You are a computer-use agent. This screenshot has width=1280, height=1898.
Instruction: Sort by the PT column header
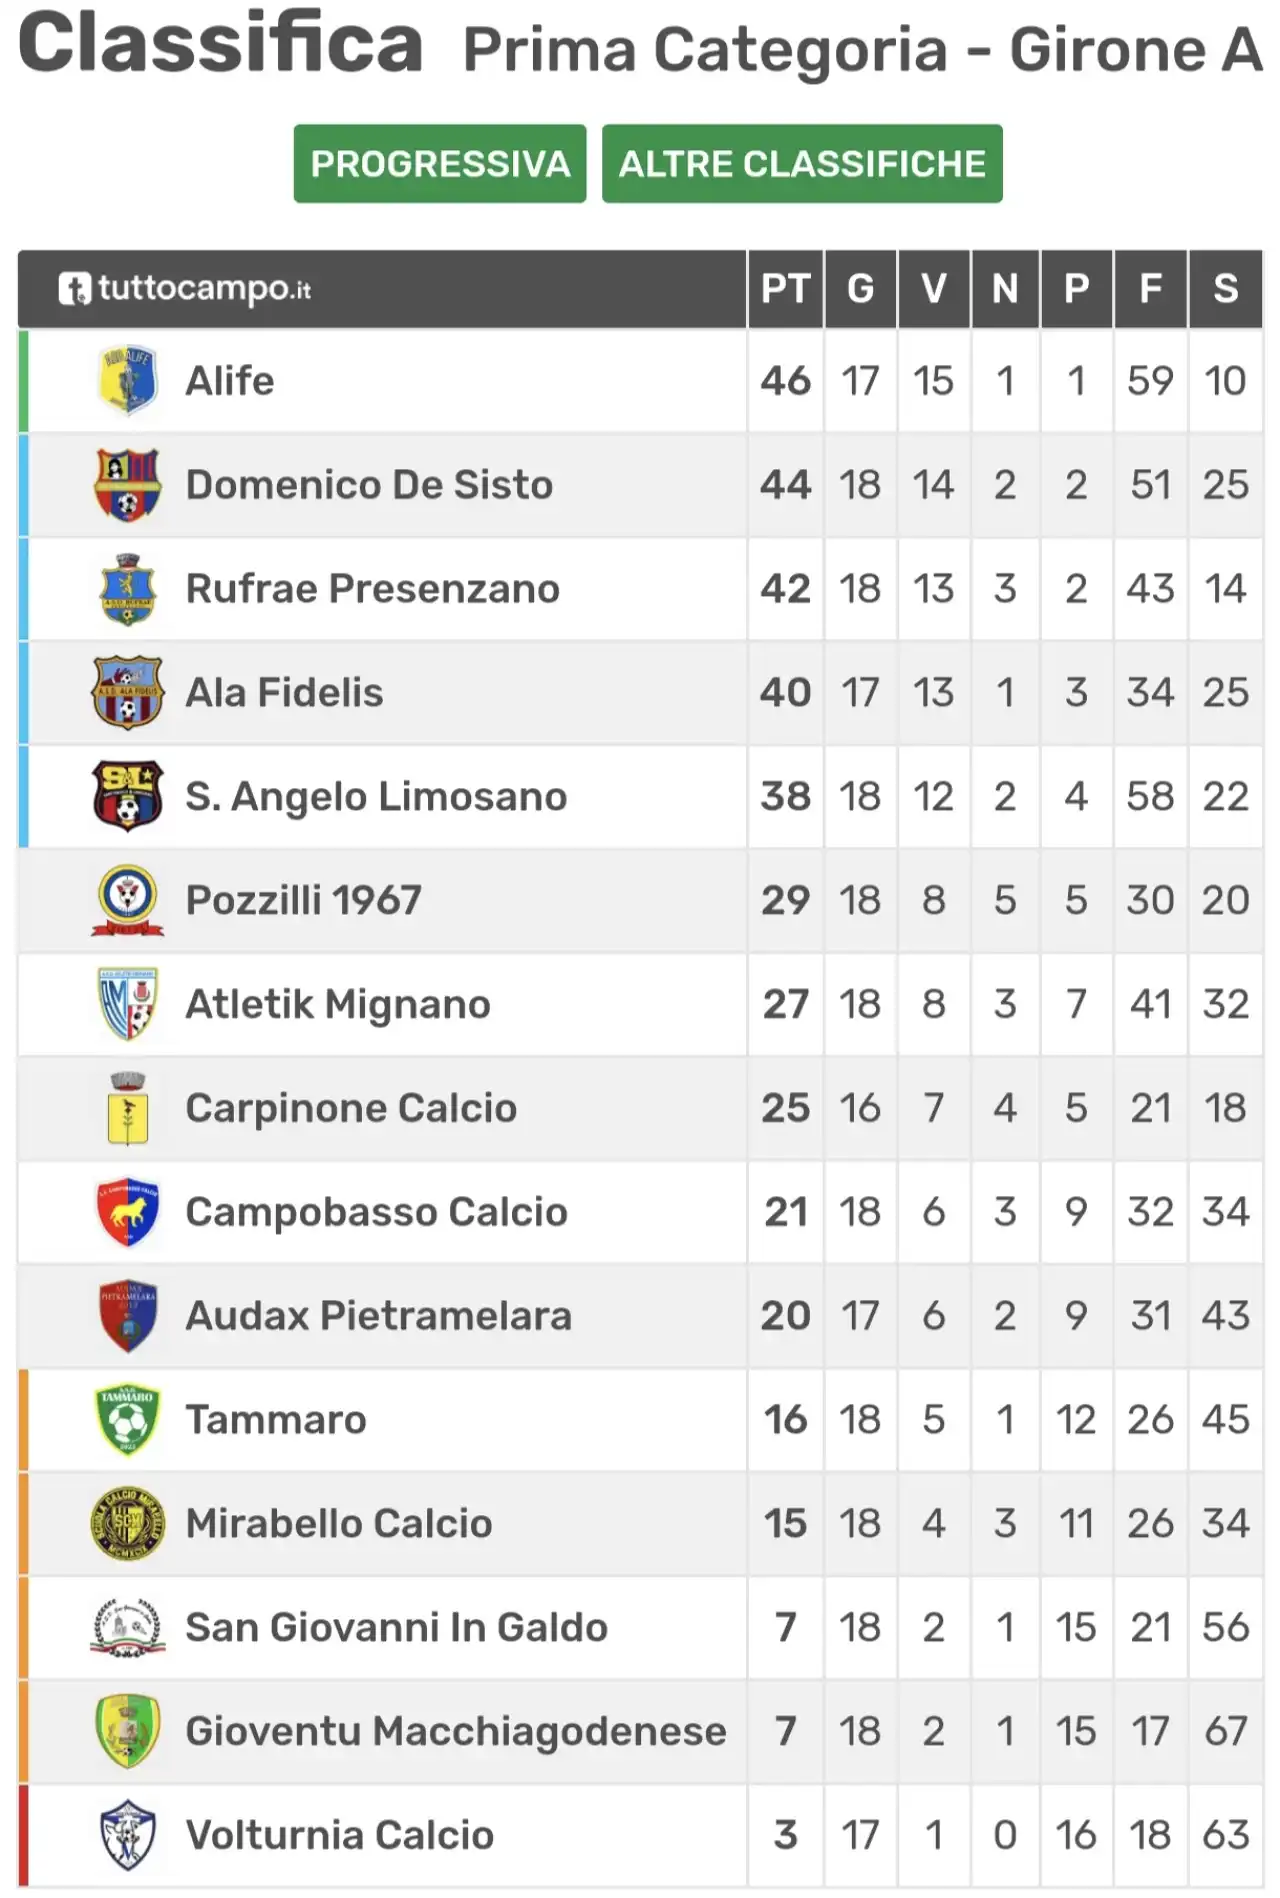tap(785, 289)
